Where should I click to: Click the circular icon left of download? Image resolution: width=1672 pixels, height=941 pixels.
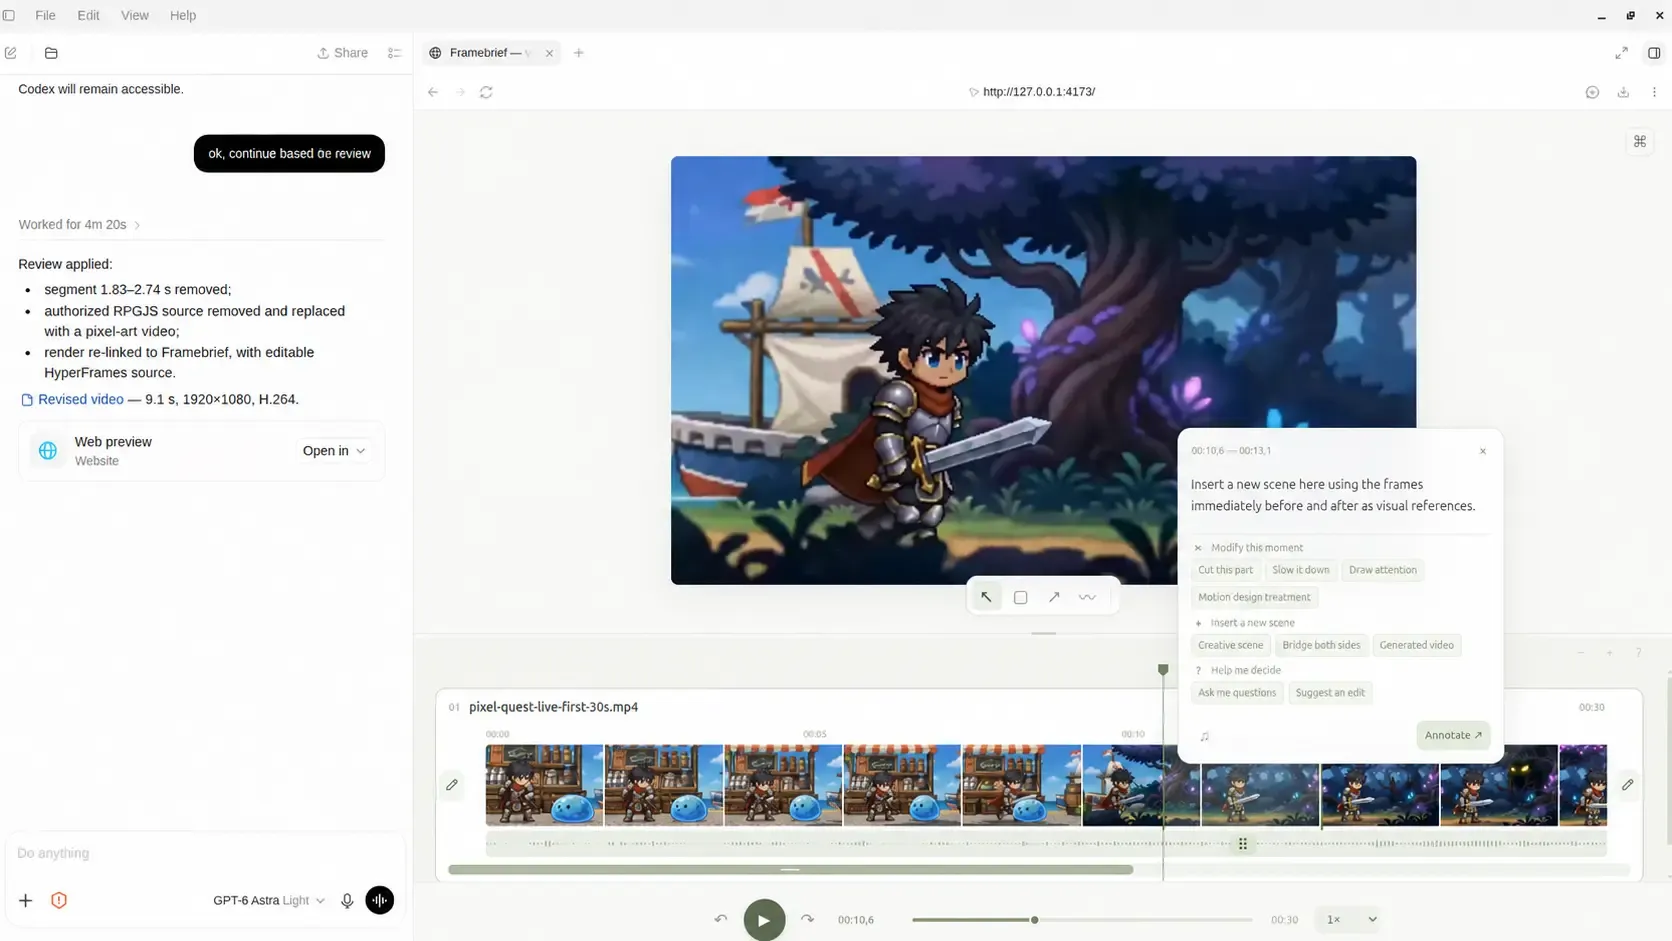pos(1592,92)
